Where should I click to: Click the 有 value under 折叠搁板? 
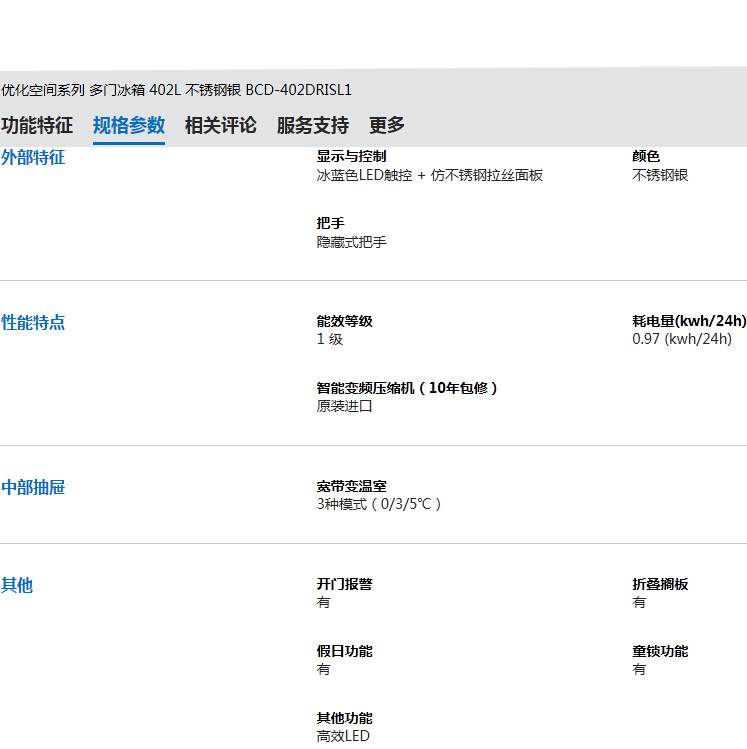click(639, 602)
